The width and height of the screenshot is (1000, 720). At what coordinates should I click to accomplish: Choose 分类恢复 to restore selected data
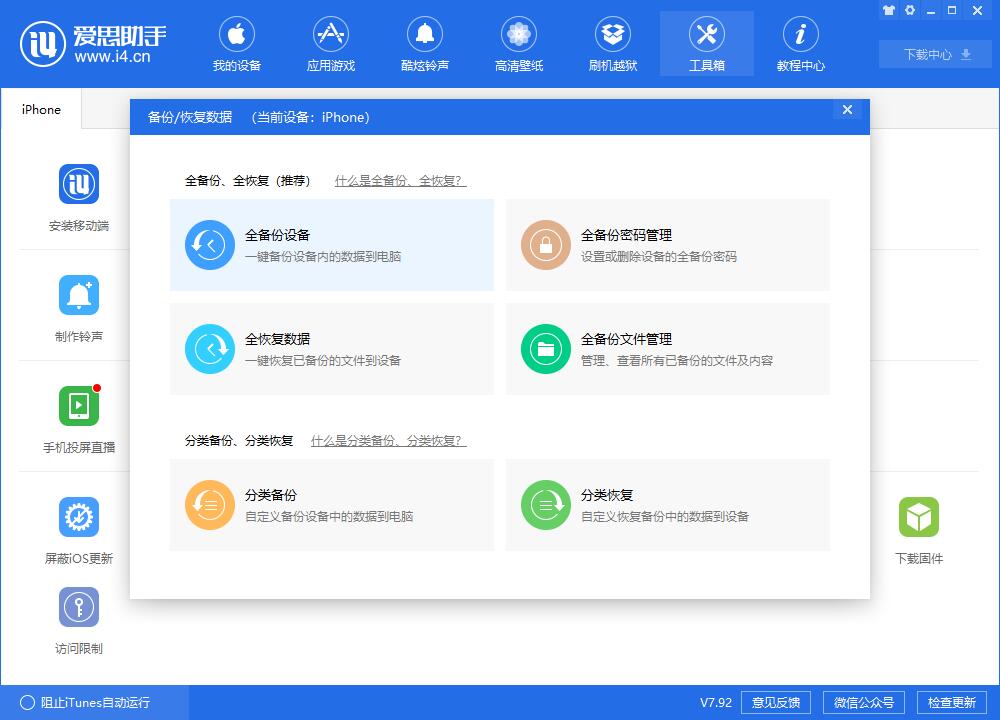(668, 505)
